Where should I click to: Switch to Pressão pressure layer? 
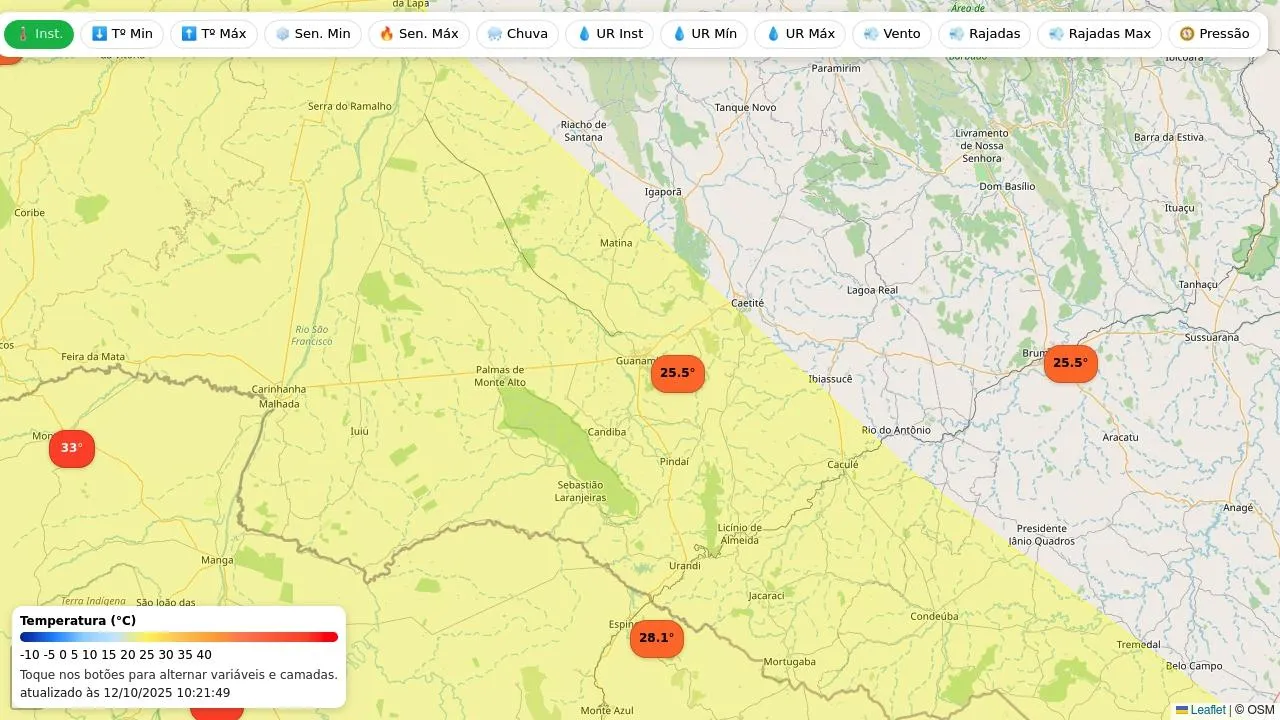point(1214,34)
